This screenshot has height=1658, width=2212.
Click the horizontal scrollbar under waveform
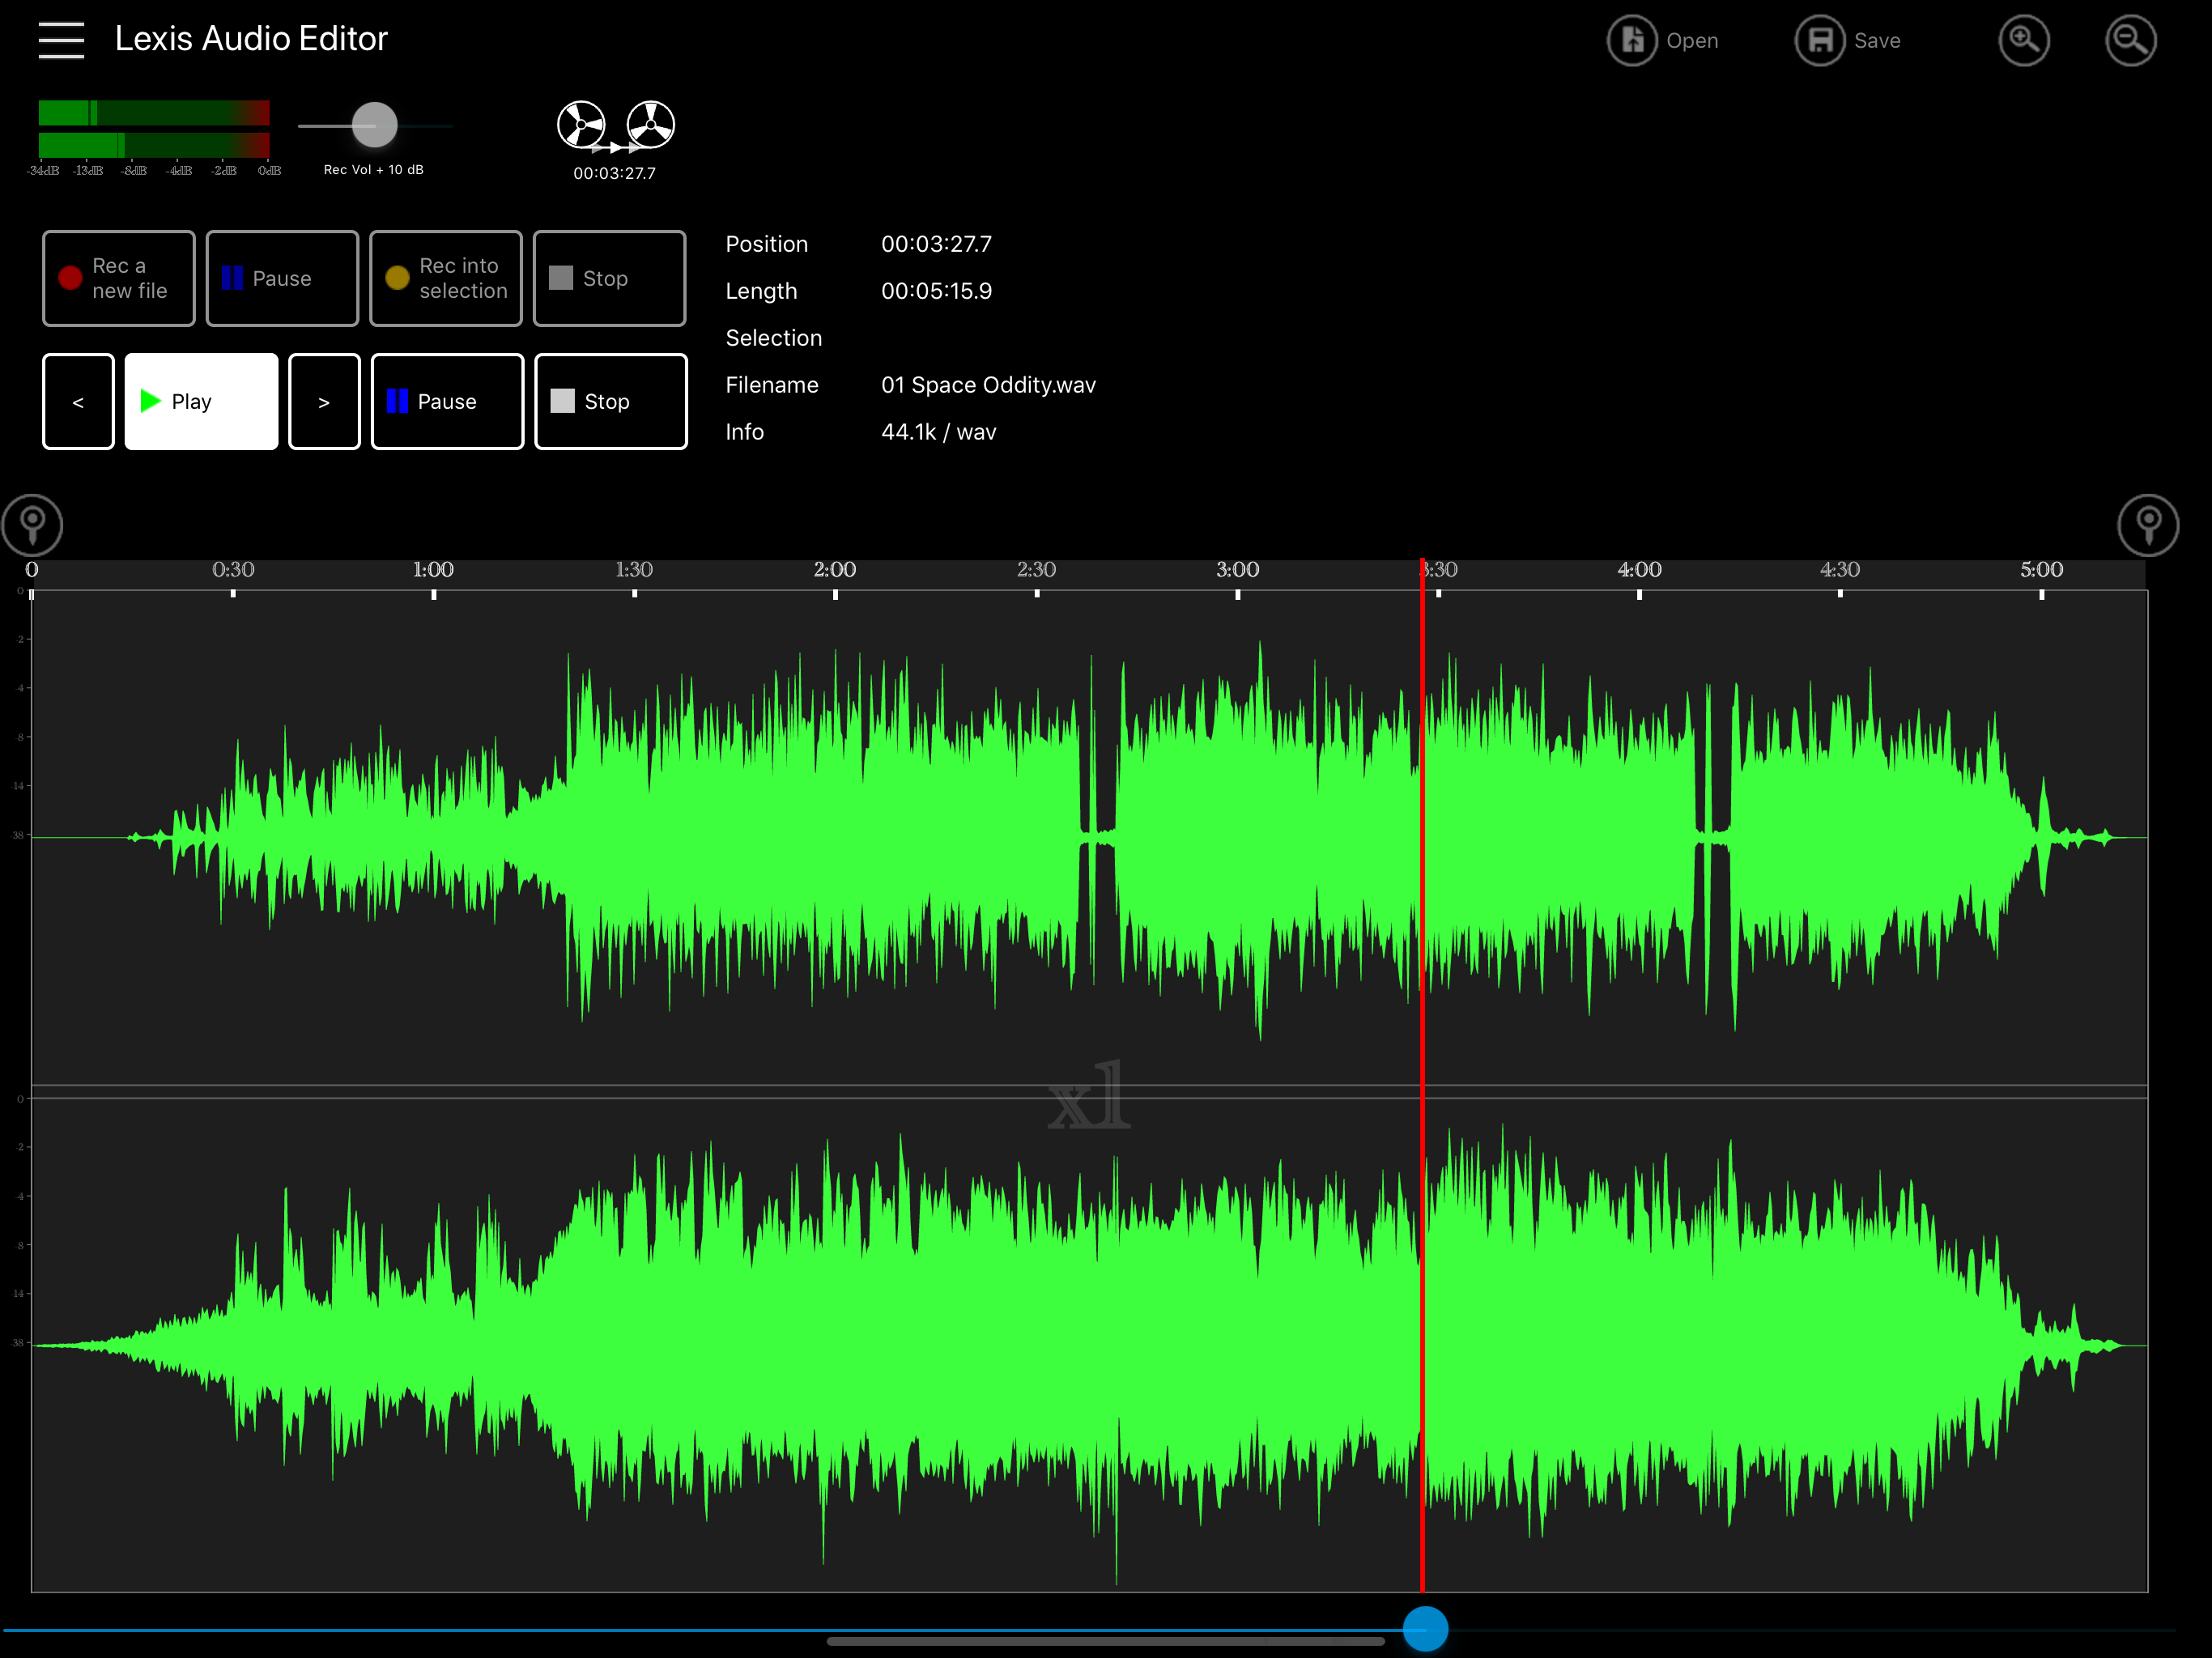pos(1105,1641)
